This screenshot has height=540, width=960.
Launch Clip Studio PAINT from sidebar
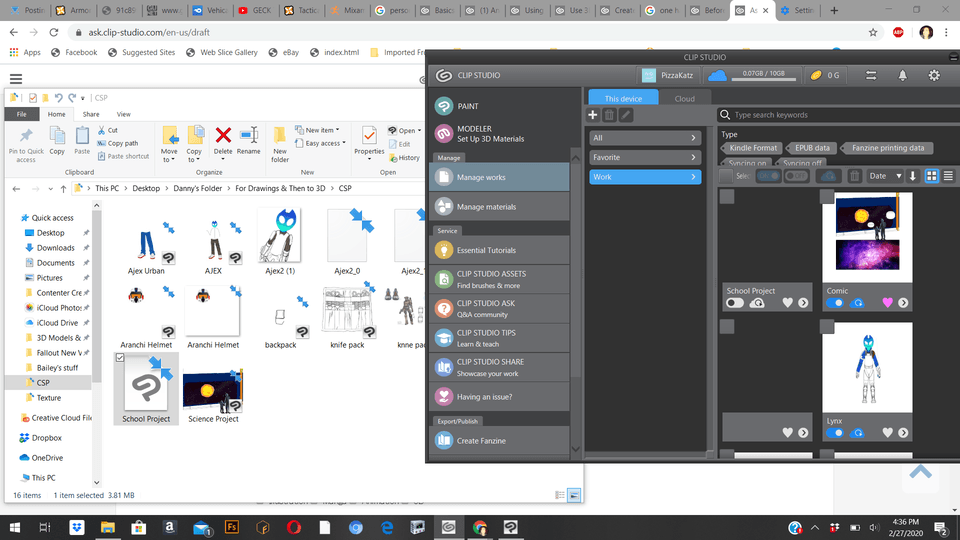[467, 106]
